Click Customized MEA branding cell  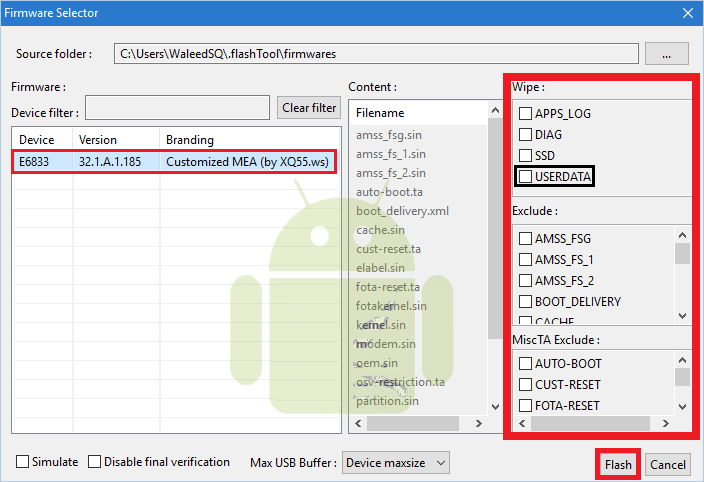pyautogui.click(x=247, y=162)
